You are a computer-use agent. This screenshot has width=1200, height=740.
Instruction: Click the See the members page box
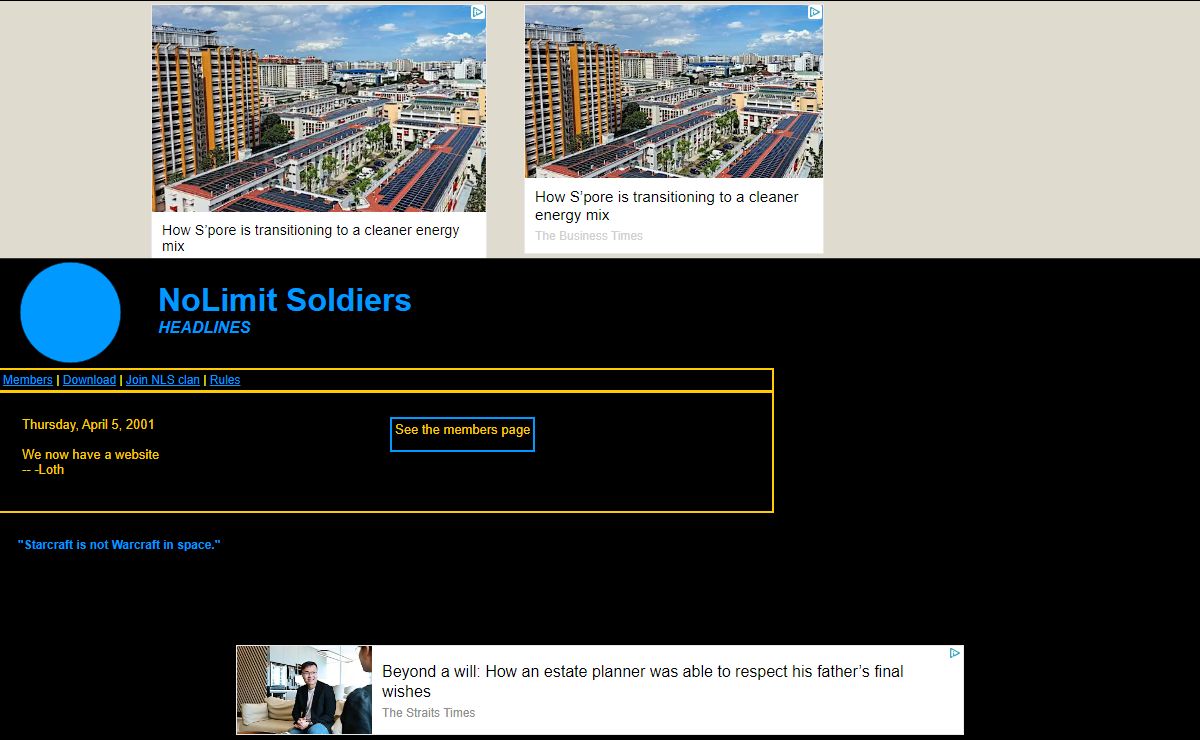(462, 431)
